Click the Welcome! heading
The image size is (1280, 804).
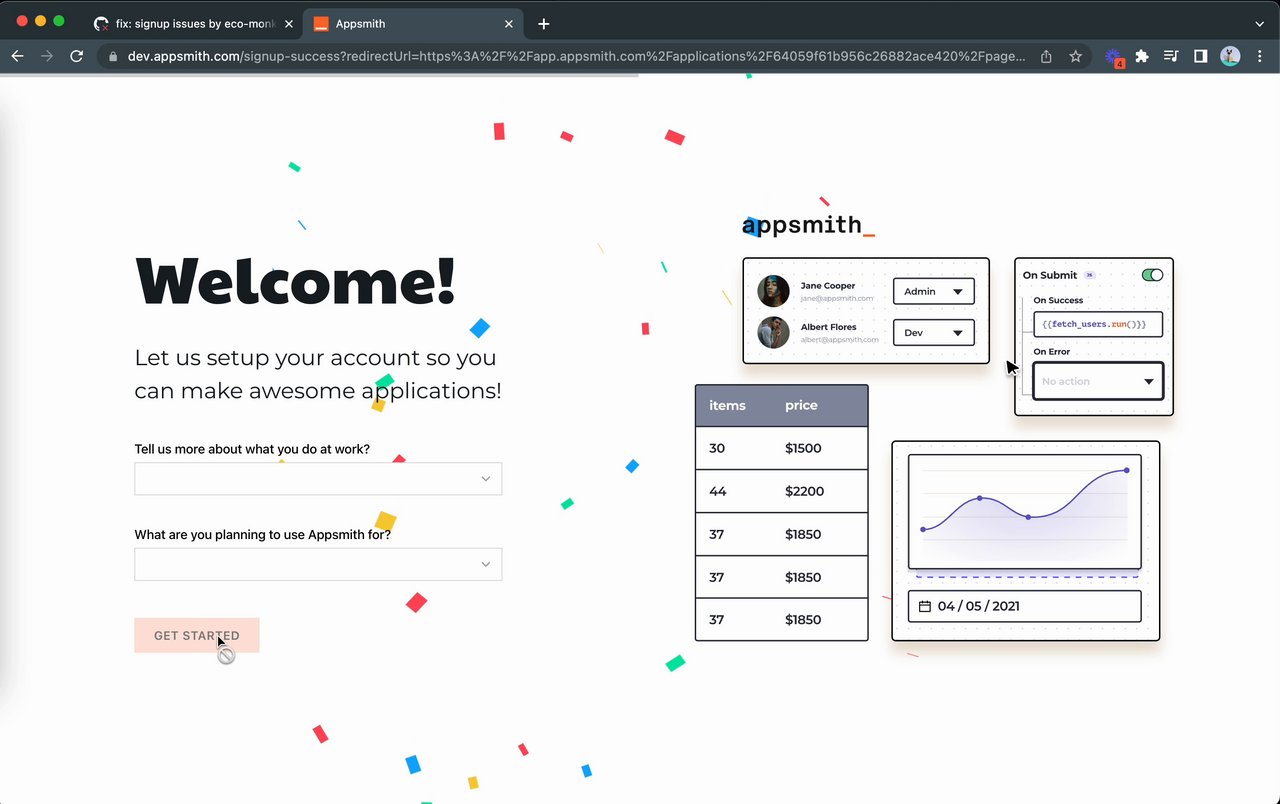tap(296, 280)
